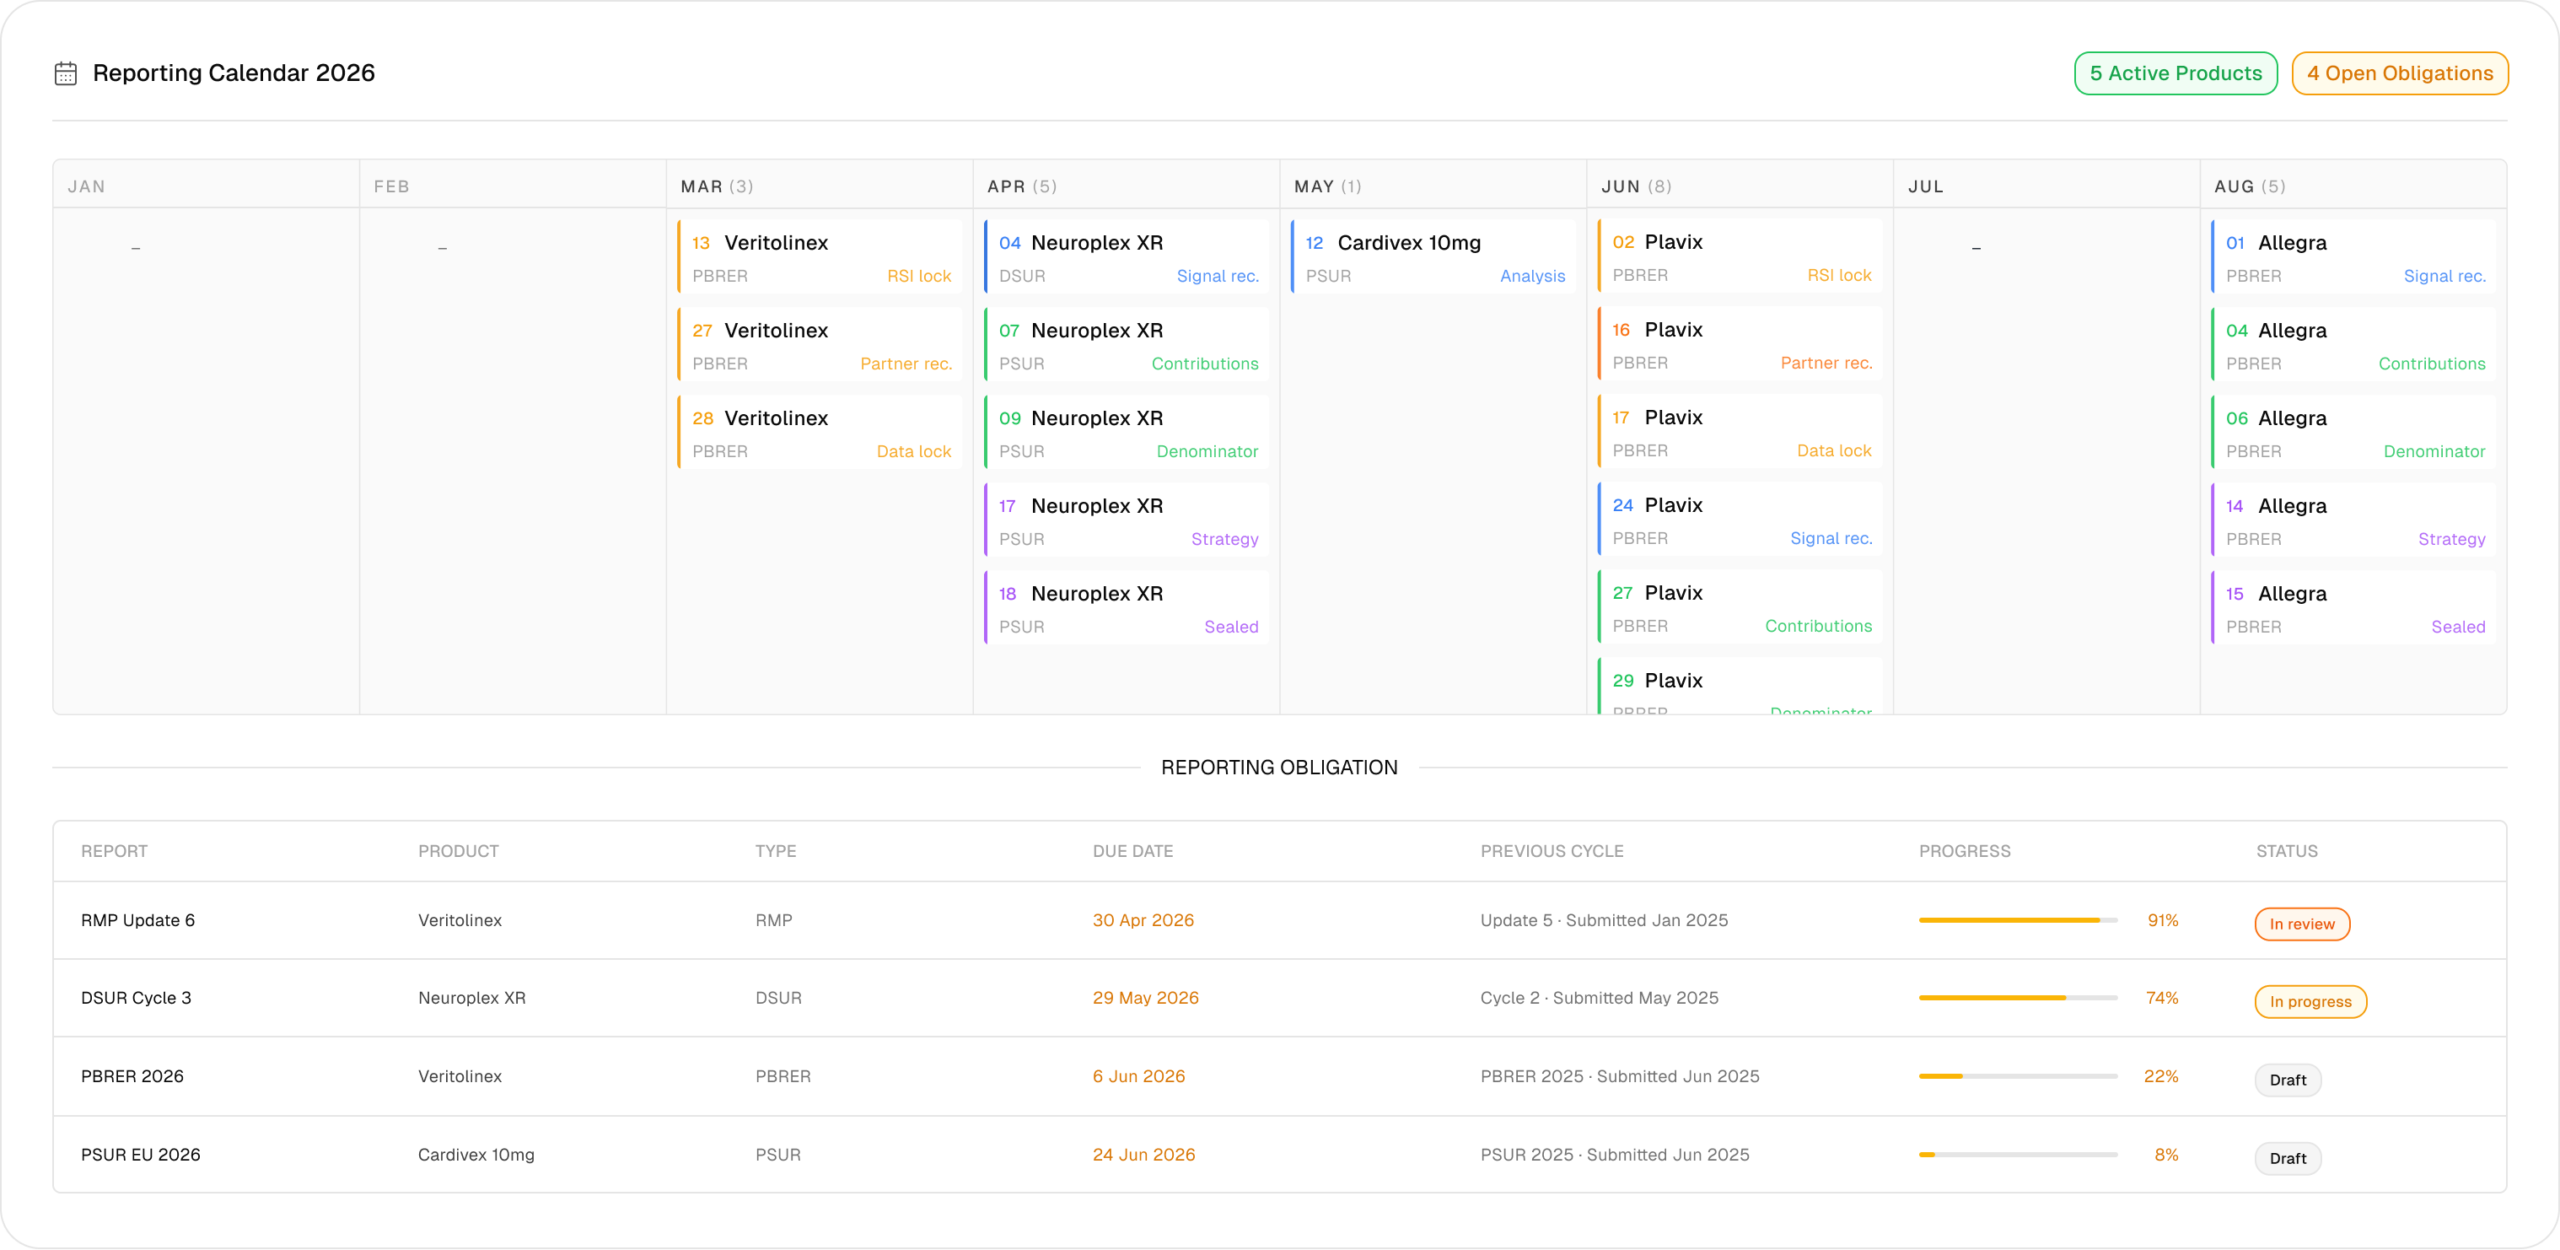
Task: Click PSUR 2025 · Submitted Jun 2025 cell
Action: [x=1615, y=1154]
